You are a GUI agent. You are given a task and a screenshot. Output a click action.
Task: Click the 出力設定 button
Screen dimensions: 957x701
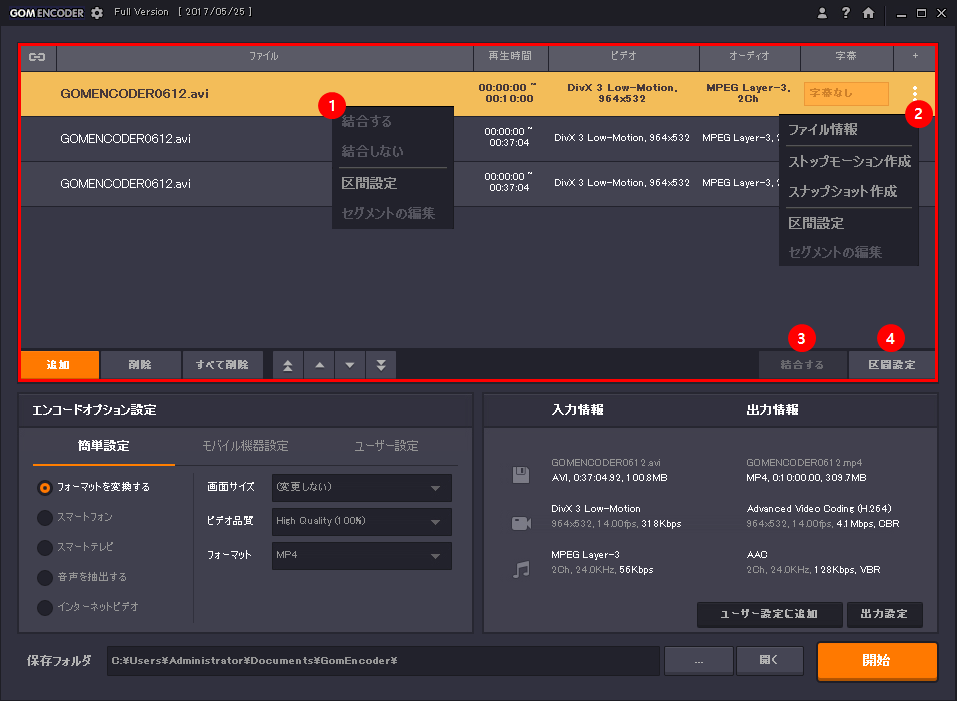pos(884,614)
